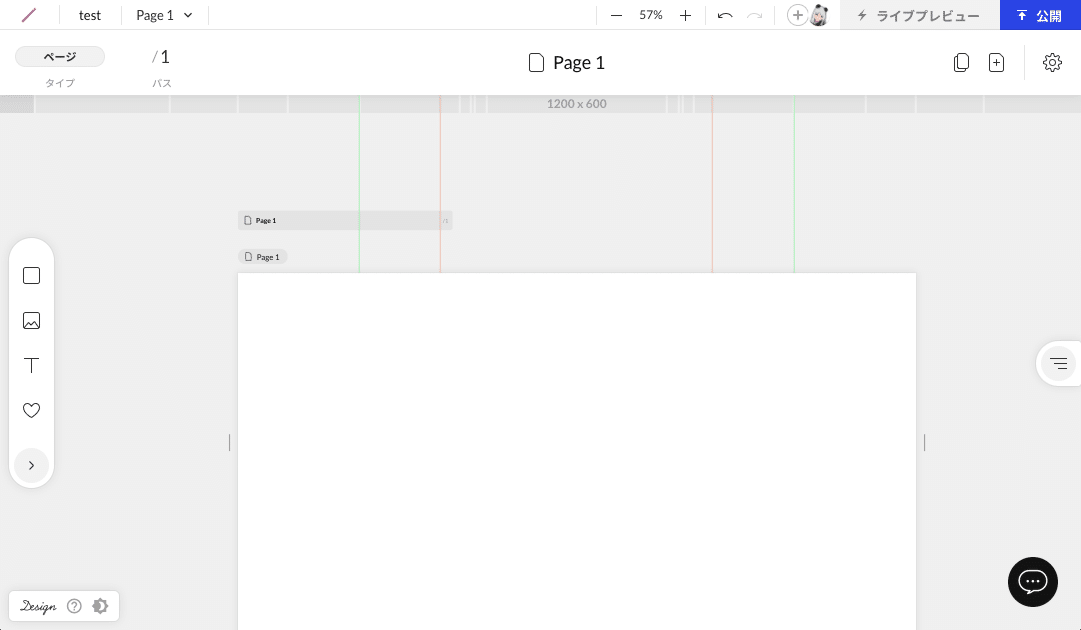1081x630 pixels.
Task: Select the Text tool
Action: [x=32, y=365]
